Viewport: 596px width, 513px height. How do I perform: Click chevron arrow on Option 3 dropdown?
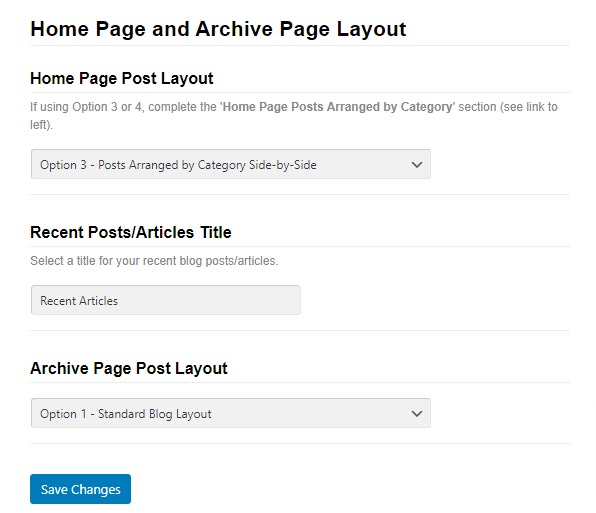[417, 165]
